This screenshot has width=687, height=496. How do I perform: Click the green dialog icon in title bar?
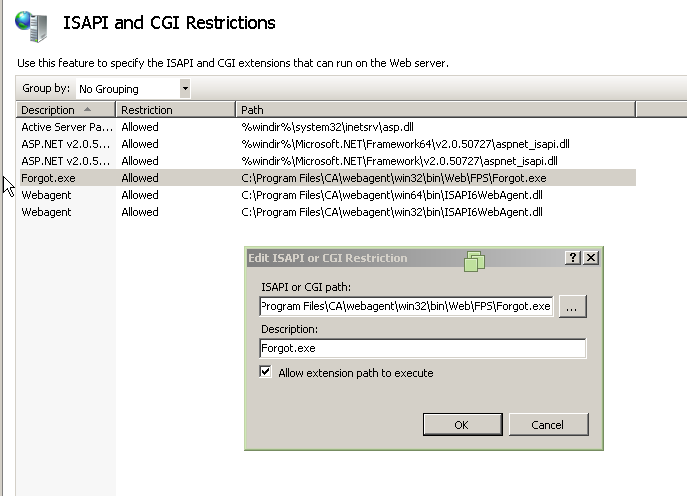(x=475, y=261)
